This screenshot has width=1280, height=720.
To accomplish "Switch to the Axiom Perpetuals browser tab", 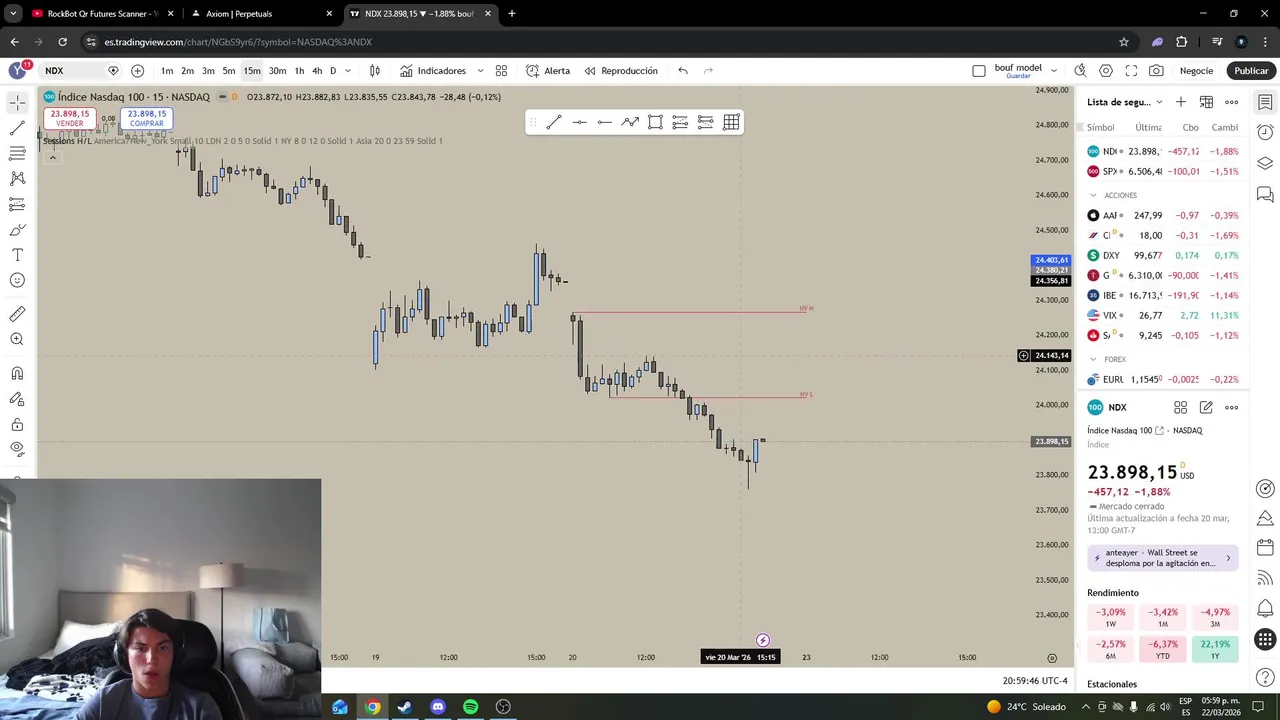I will pyautogui.click(x=261, y=14).
